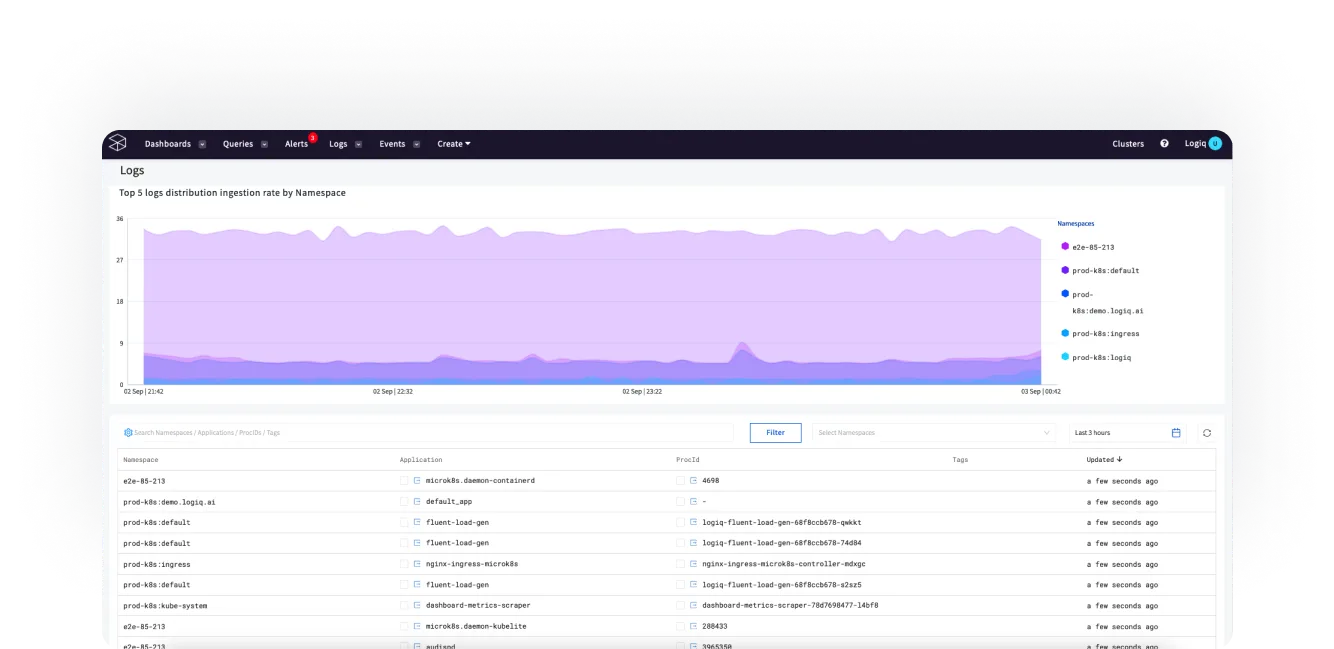Click the view icon beside nginx-ingress-microk8s-controller-mdxgc
This screenshot has width=1334, height=649.
click(693, 564)
